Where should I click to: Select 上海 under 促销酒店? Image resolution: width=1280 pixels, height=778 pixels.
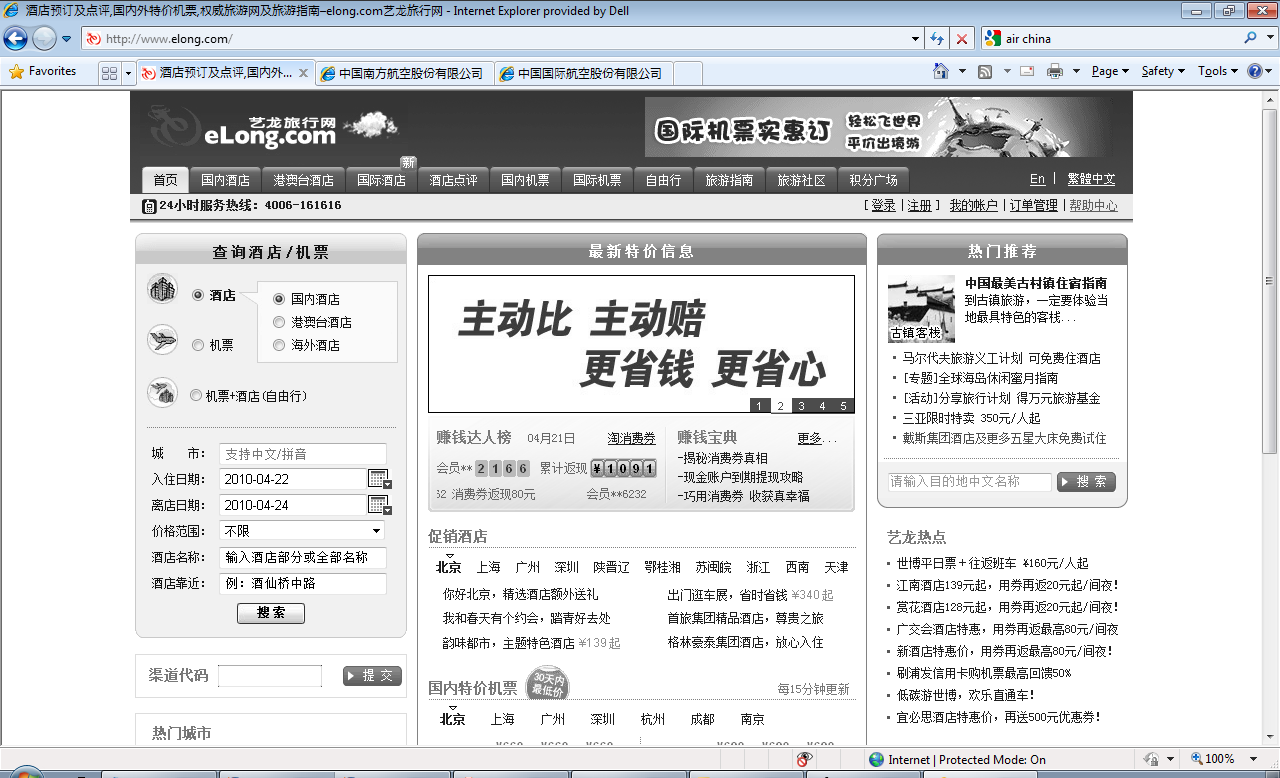pyautogui.click(x=488, y=567)
